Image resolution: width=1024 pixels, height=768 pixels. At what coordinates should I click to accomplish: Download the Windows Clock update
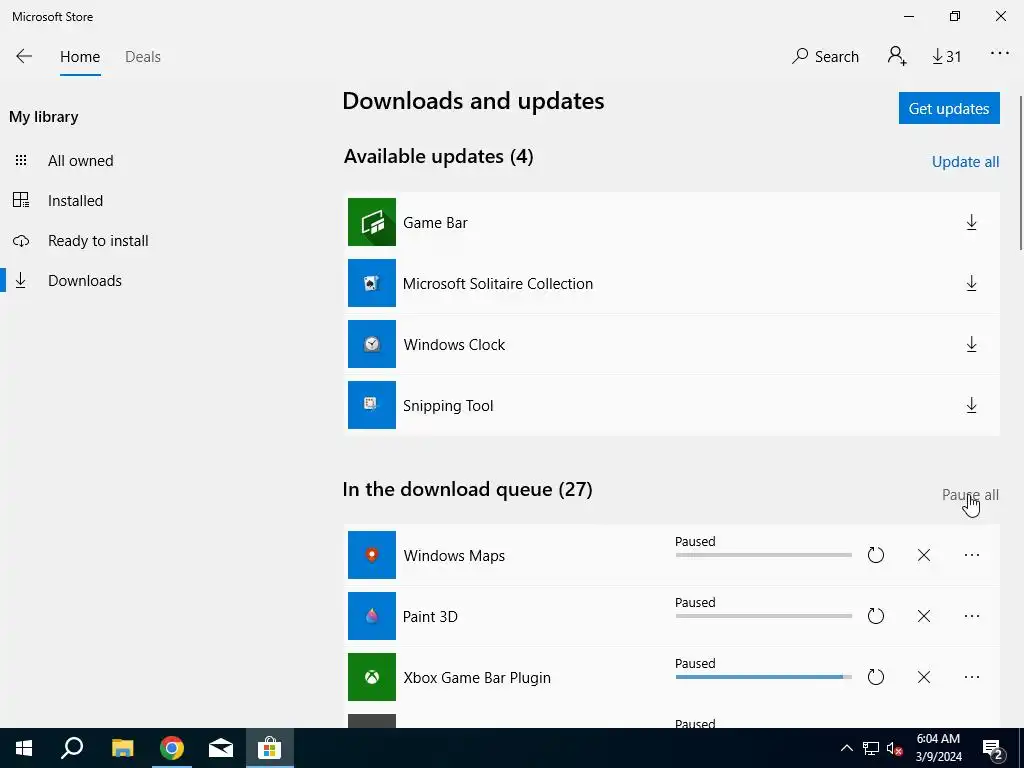click(x=971, y=345)
